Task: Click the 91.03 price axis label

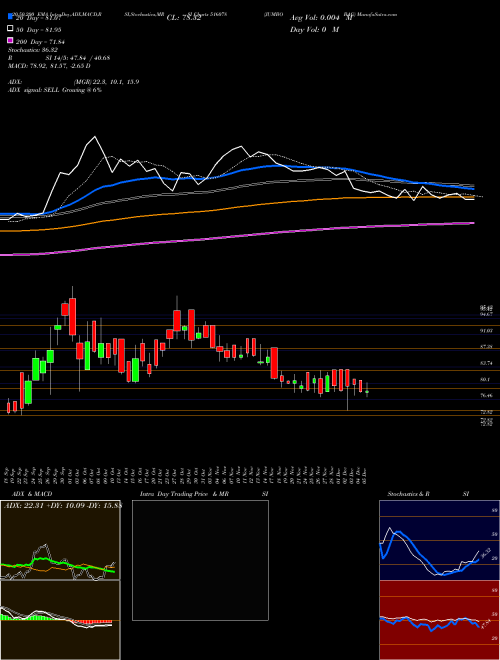Action: click(x=487, y=331)
